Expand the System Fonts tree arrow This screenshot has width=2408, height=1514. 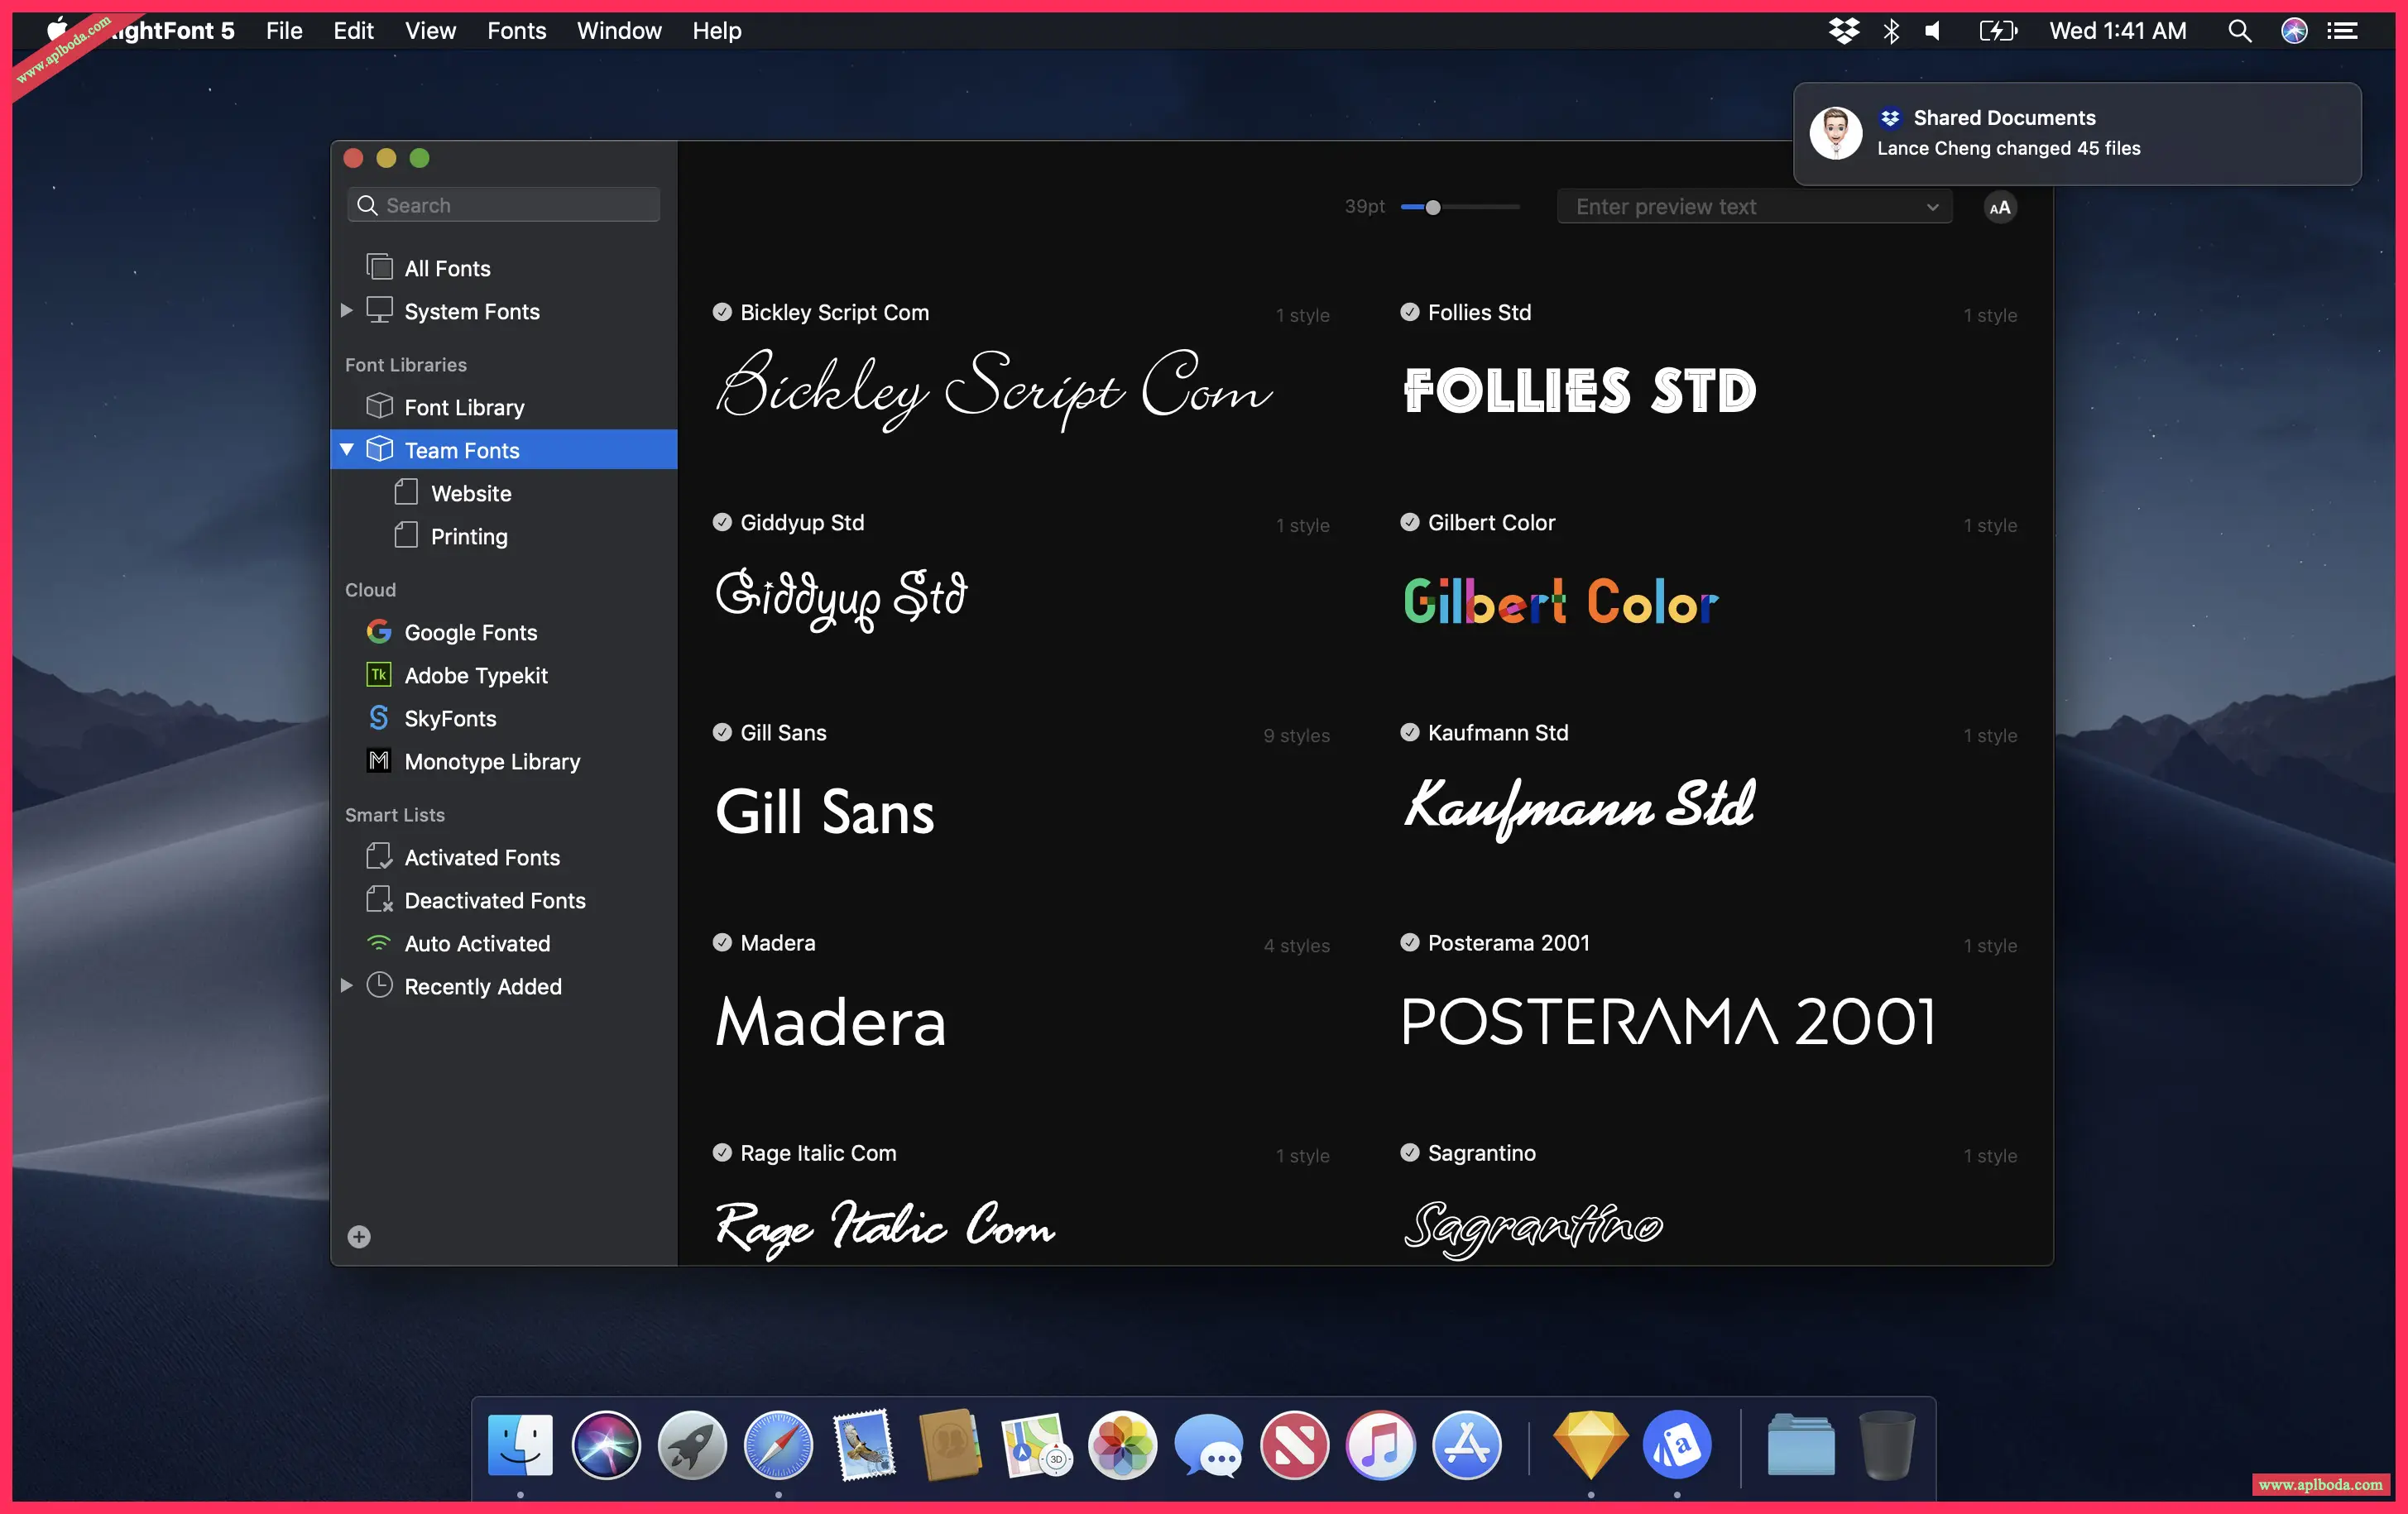(347, 311)
